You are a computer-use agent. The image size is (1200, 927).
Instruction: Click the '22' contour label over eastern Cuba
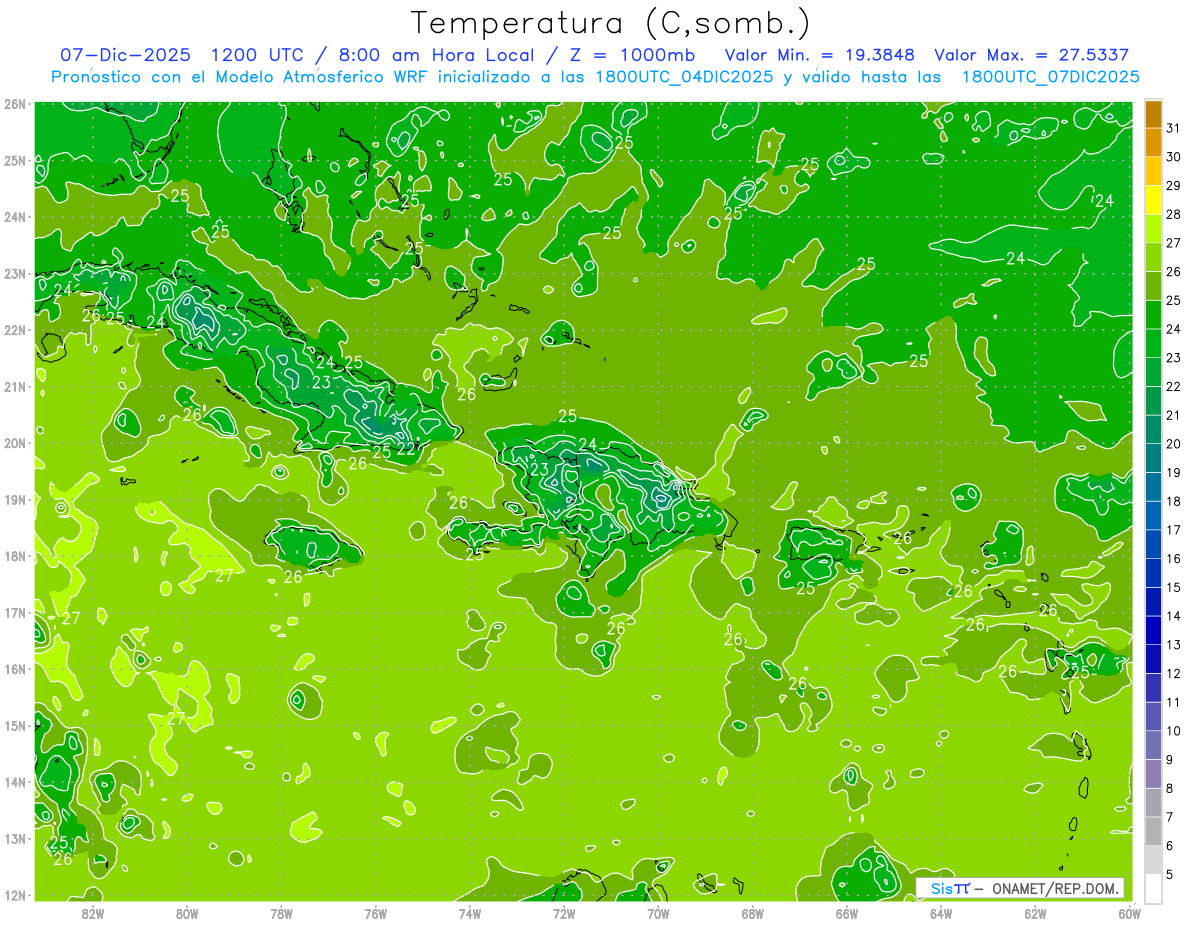[406, 448]
